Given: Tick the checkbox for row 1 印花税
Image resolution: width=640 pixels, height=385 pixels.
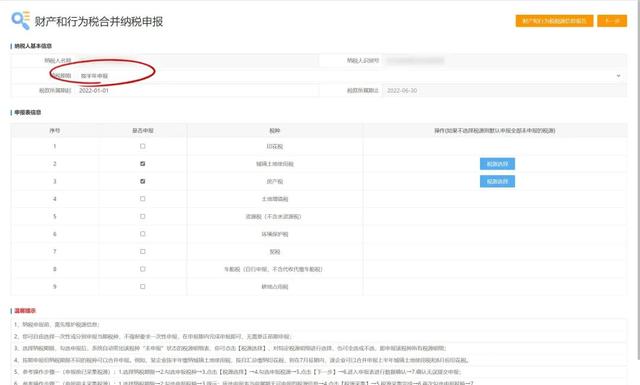Looking at the screenshot, I should pyautogui.click(x=142, y=146).
